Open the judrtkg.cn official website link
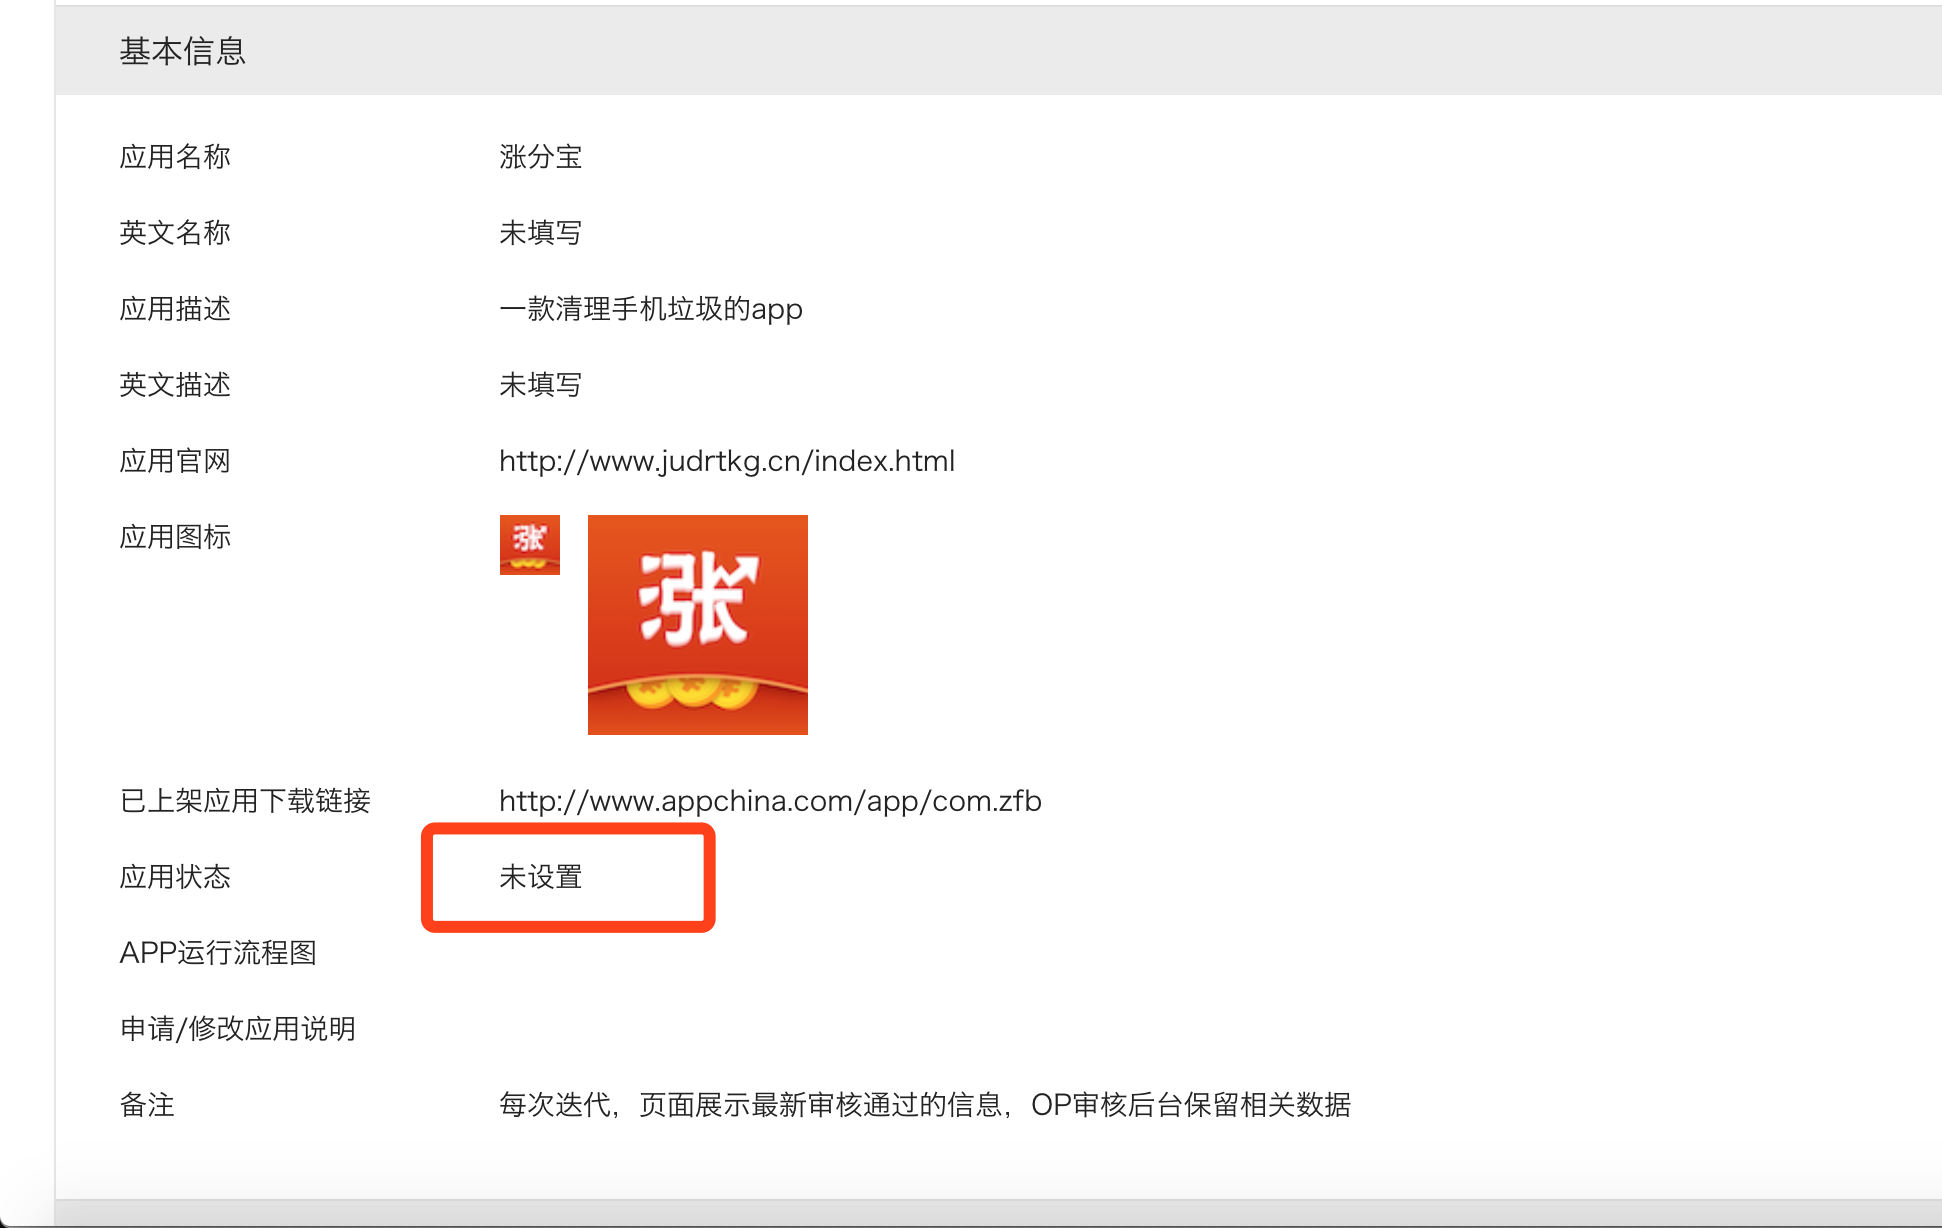The height and width of the screenshot is (1228, 1942). pyautogui.click(x=726, y=461)
